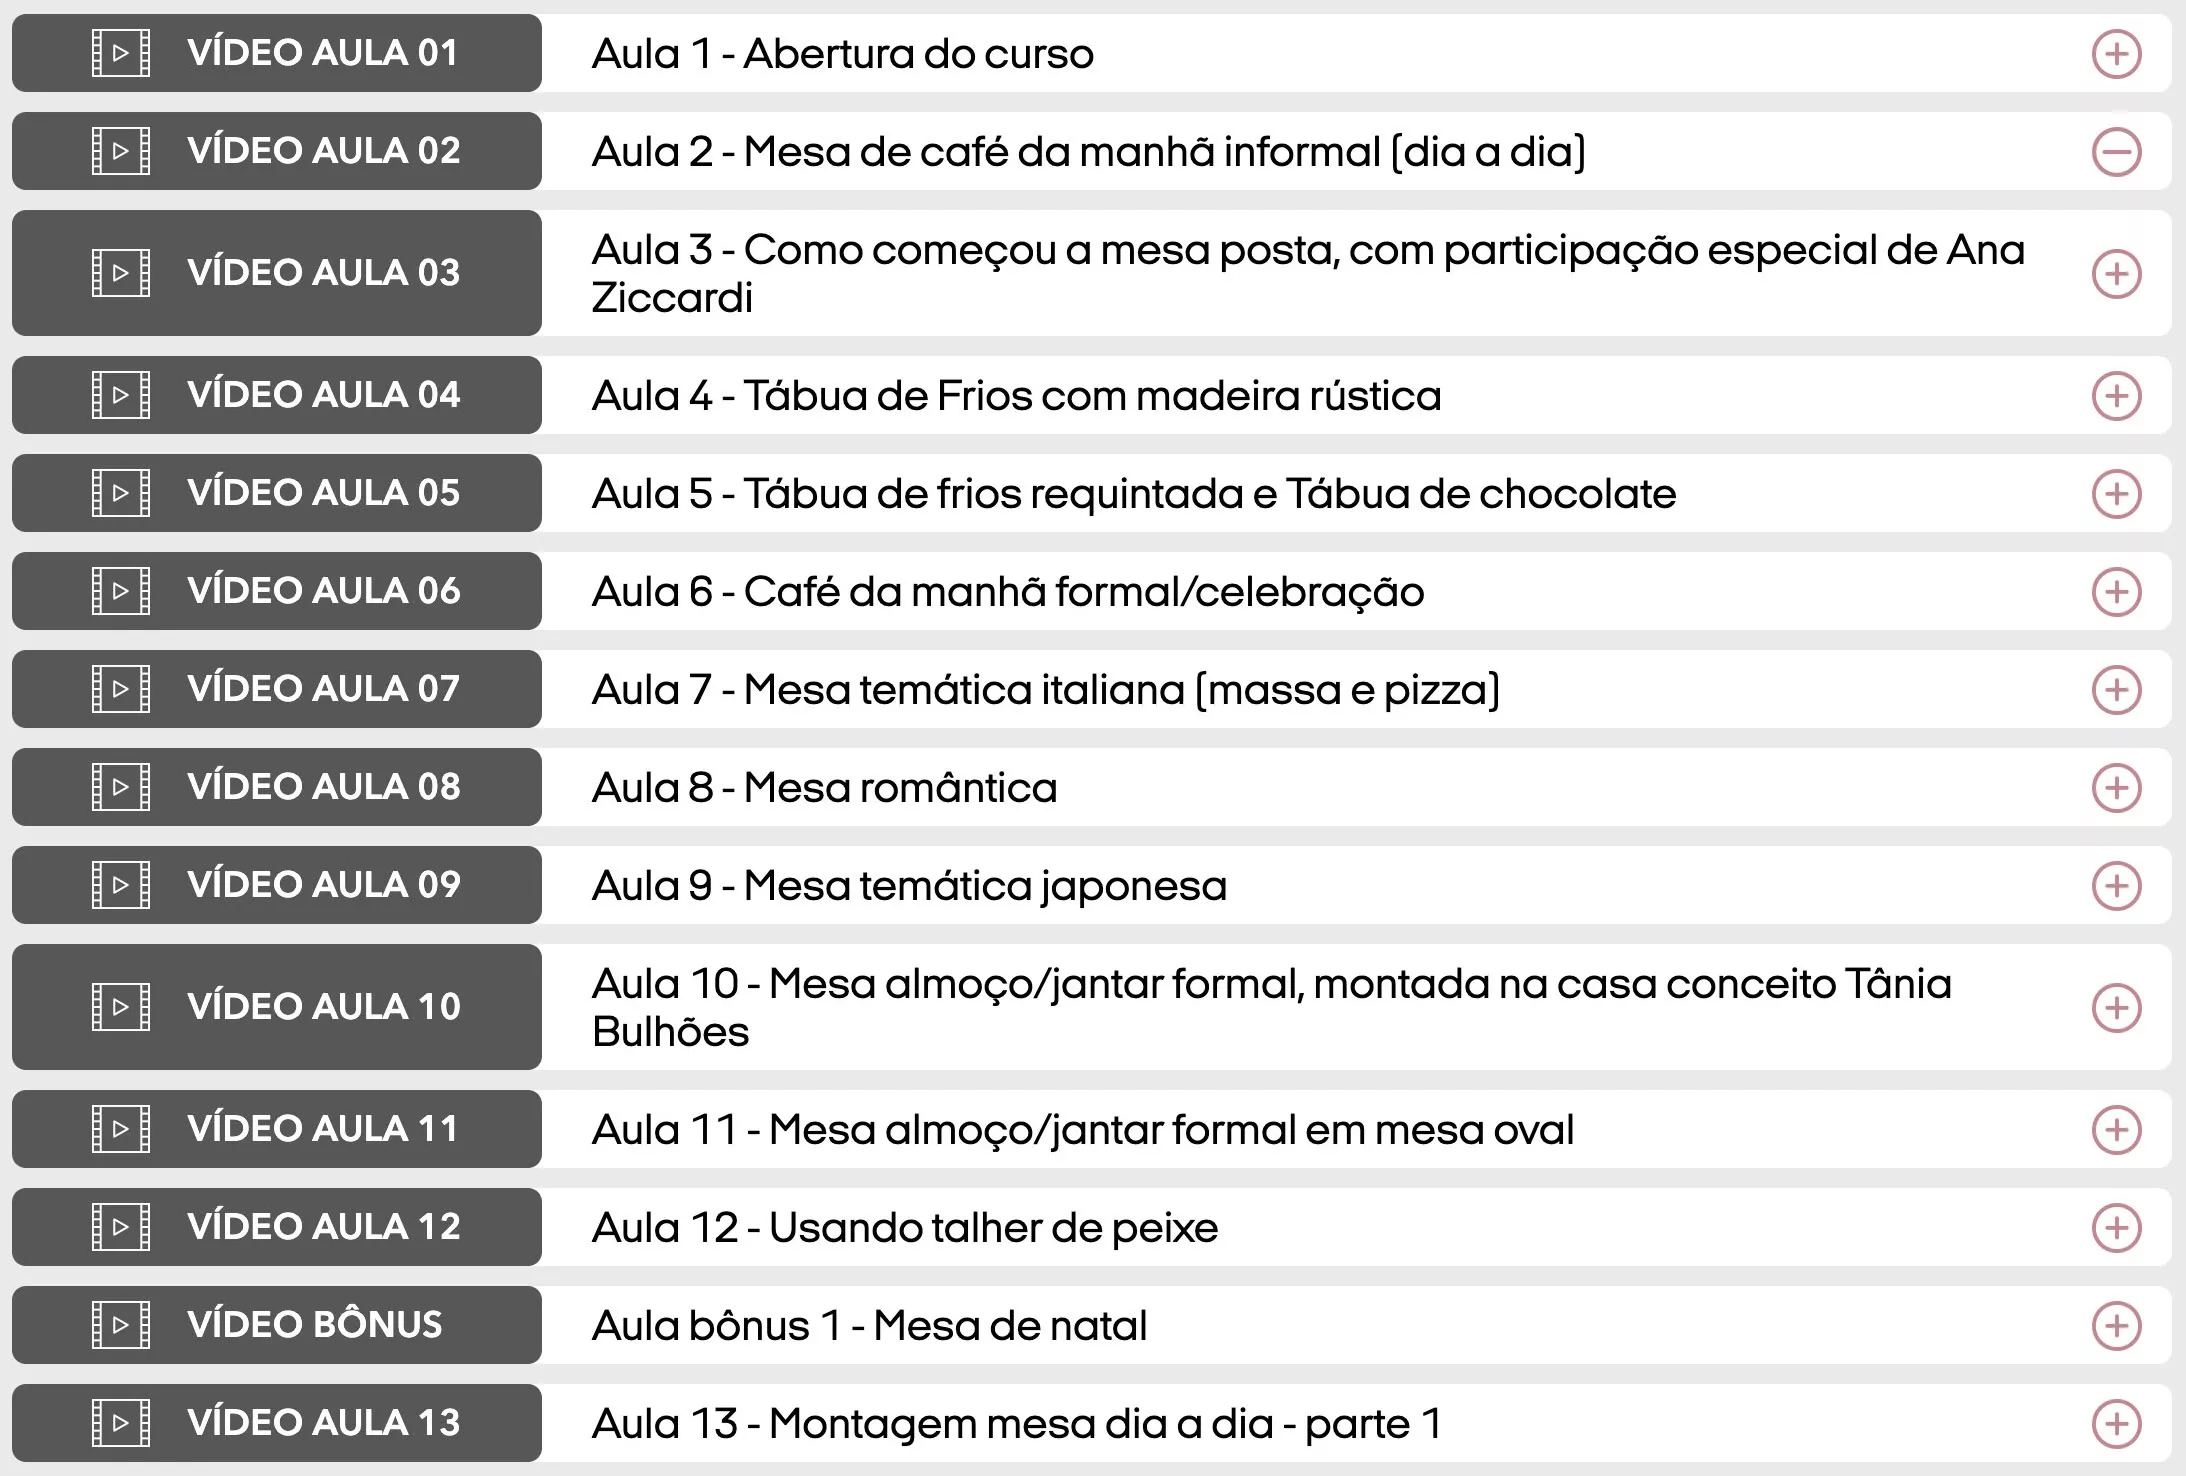Screen dimensions: 2186x1476
Task: Open the Aula 7 Mesa temática italiana title
Action: (x=1045, y=690)
